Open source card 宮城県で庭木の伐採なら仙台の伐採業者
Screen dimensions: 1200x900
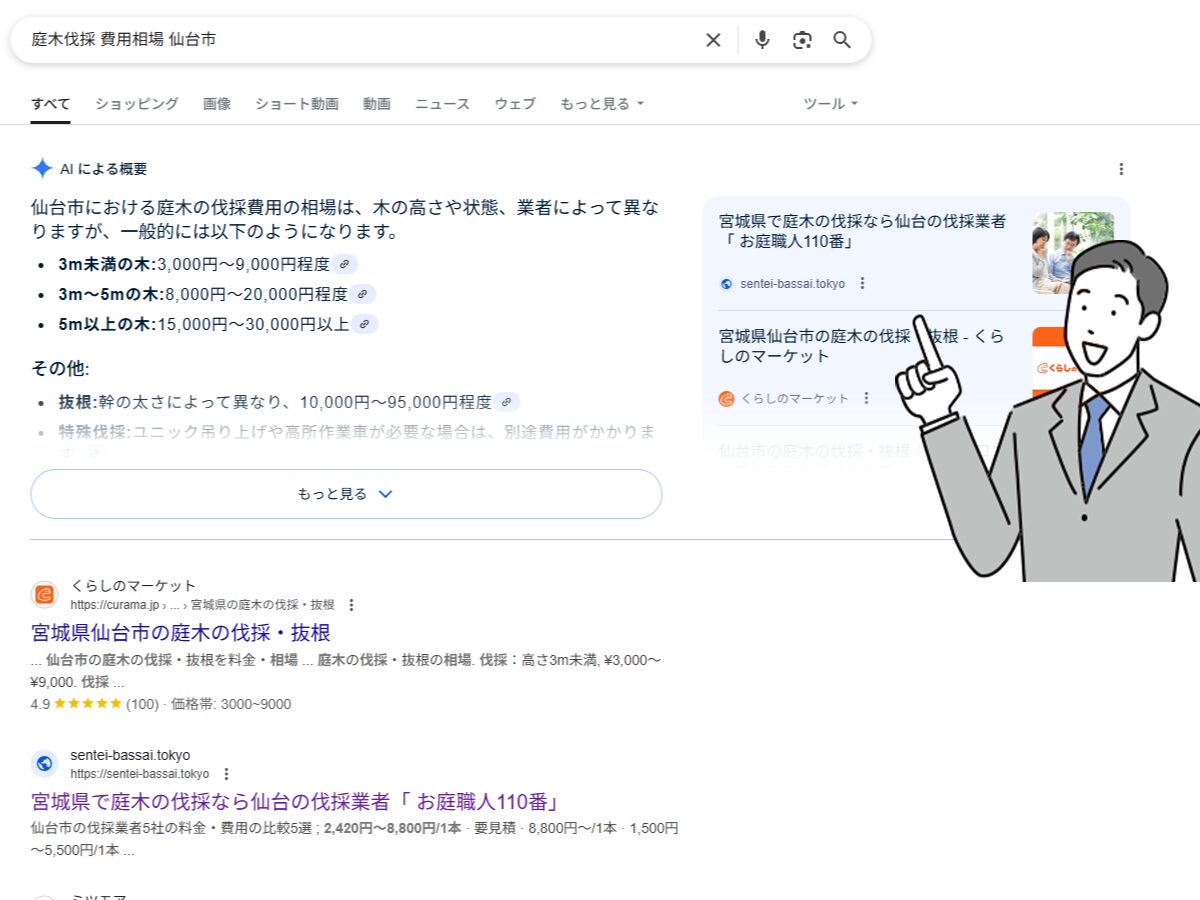(862, 232)
